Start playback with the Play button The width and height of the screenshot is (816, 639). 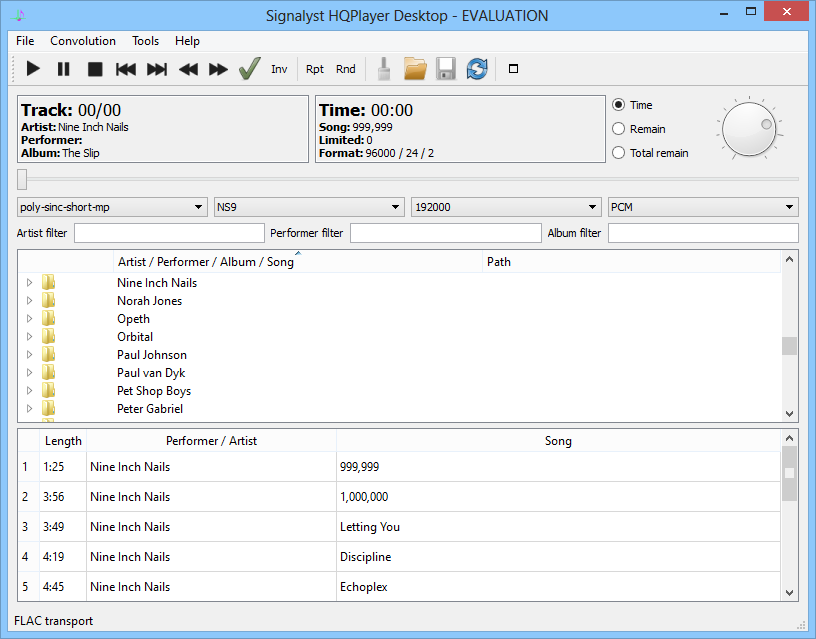(33, 68)
